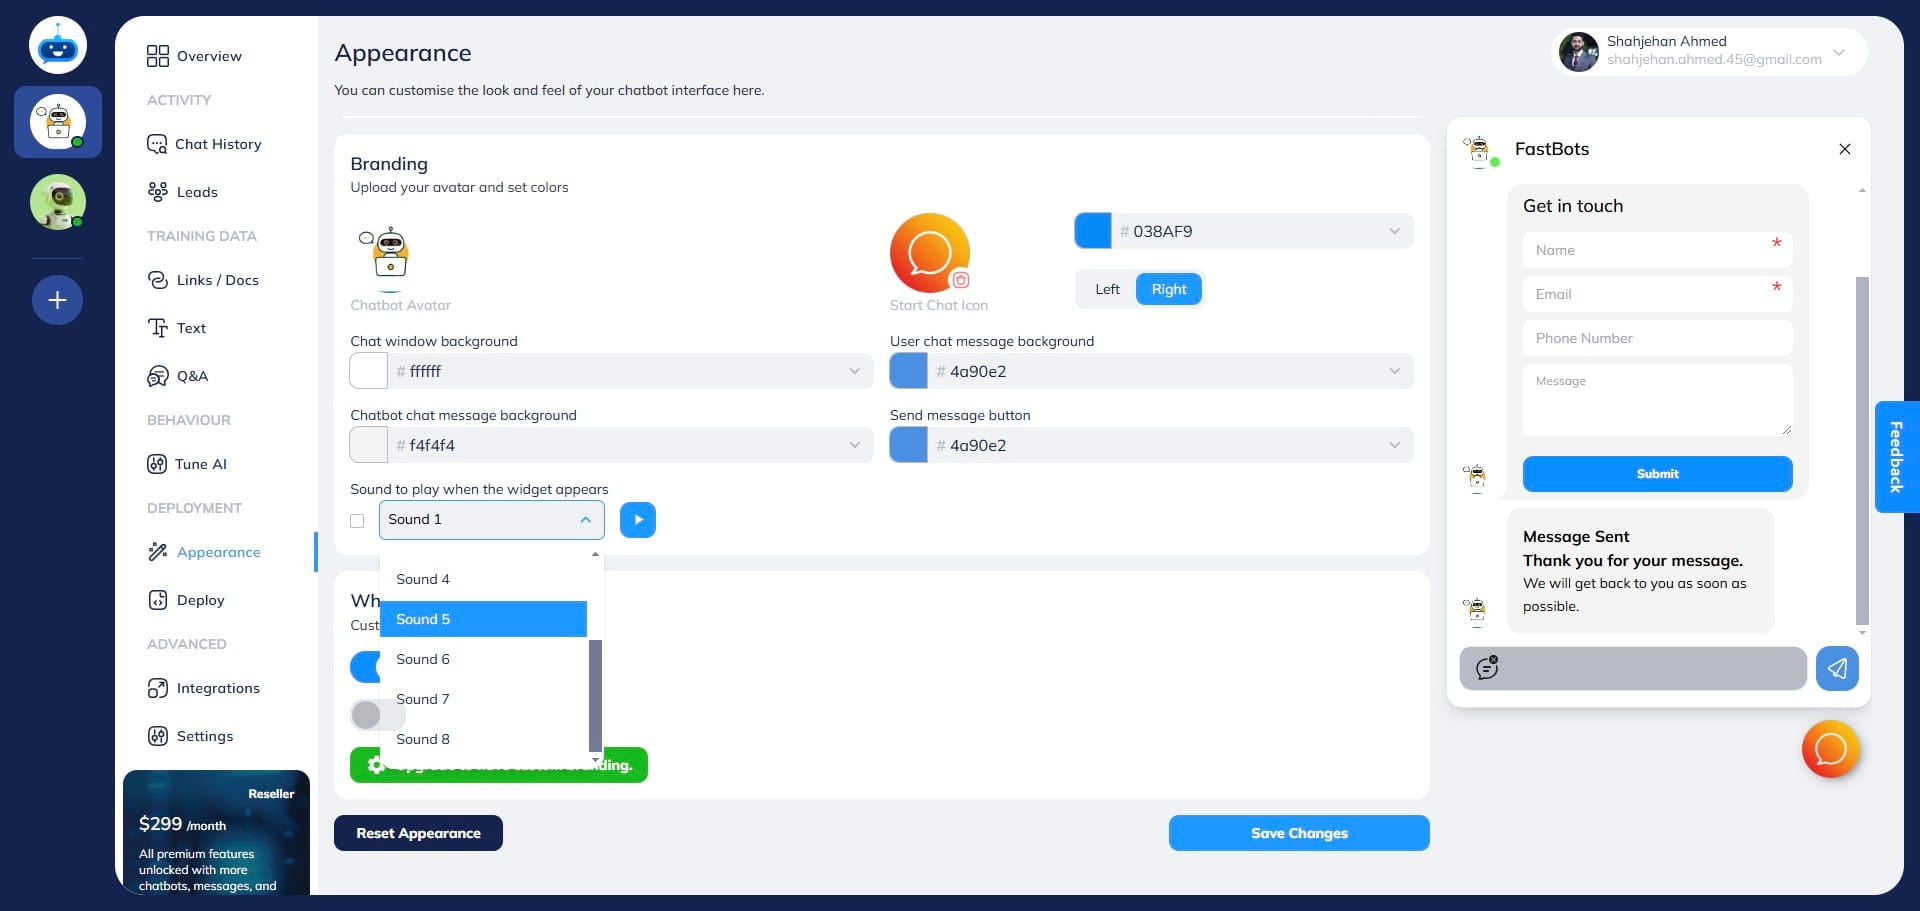
Task: Click the Message text area
Action: click(1657, 400)
